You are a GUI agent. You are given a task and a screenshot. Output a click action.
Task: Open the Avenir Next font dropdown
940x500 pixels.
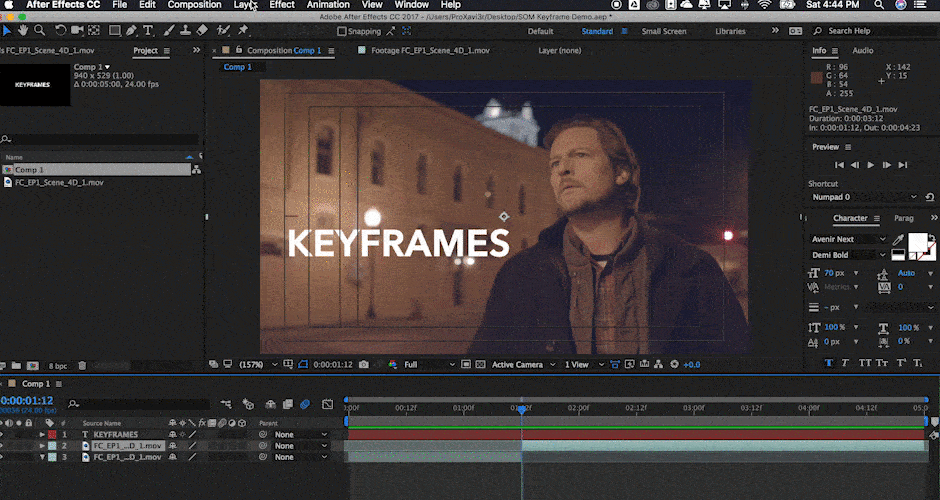click(x=847, y=239)
